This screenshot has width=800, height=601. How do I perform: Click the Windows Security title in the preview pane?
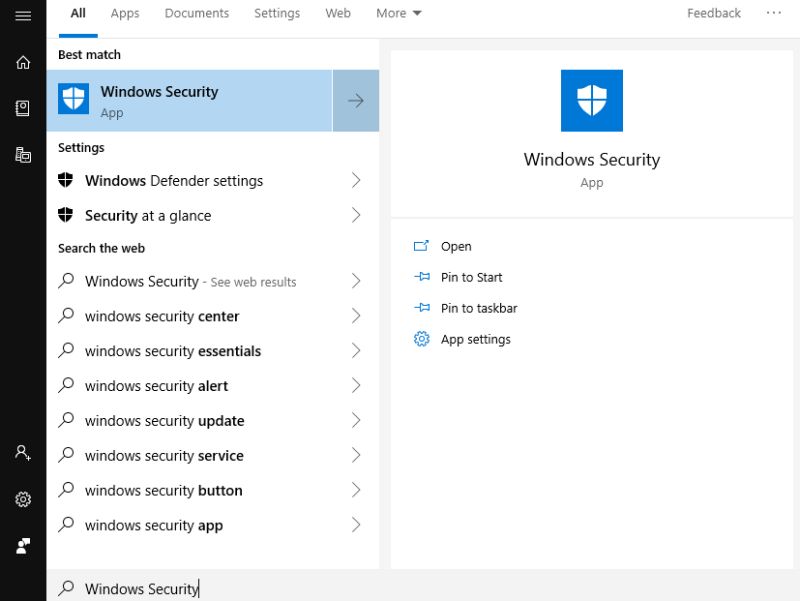tap(592, 159)
